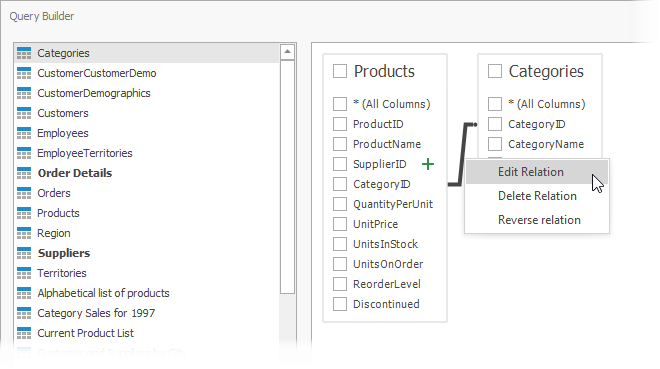The image size is (660, 369).
Task: Tick the CategoryID checkbox in Categories table
Action: click(495, 124)
